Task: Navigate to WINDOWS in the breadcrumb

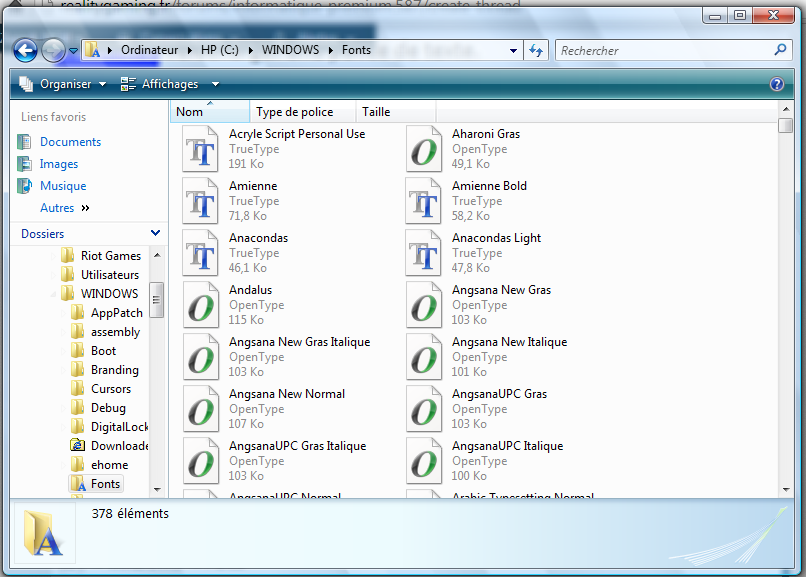Action: pos(290,50)
